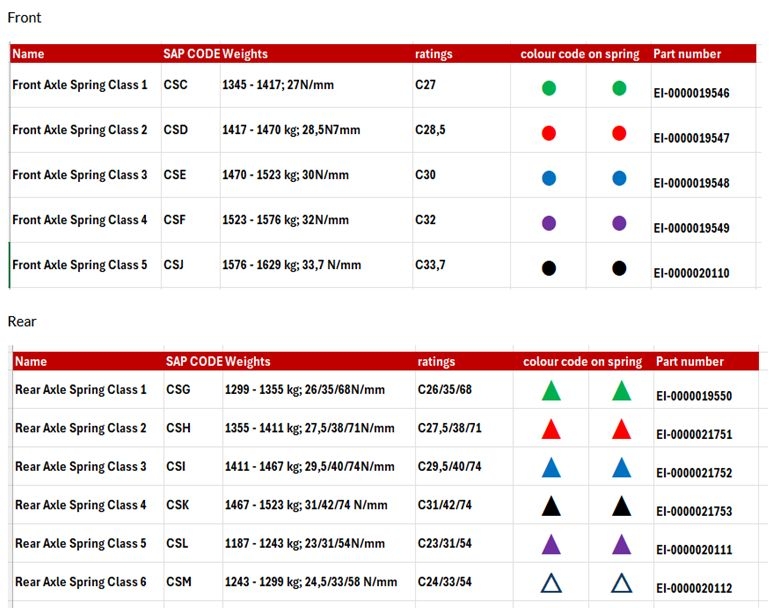Select part number cell EI-0000019546
The height and width of the screenshot is (608, 769).
click(691, 93)
